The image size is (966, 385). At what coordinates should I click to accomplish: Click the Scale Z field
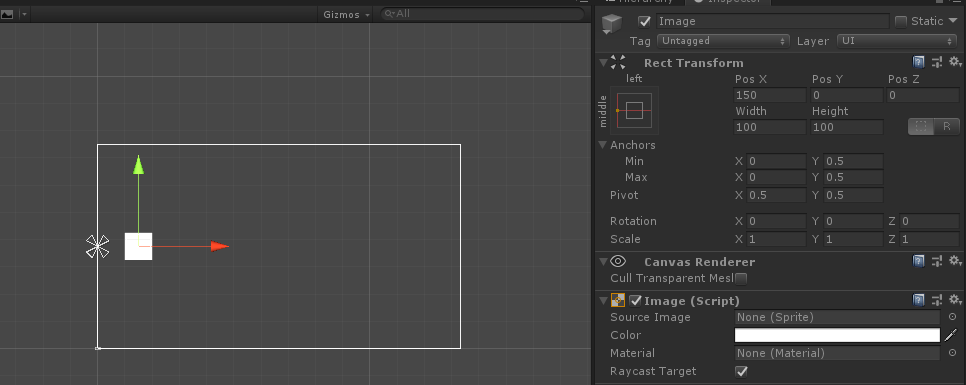tap(930, 239)
